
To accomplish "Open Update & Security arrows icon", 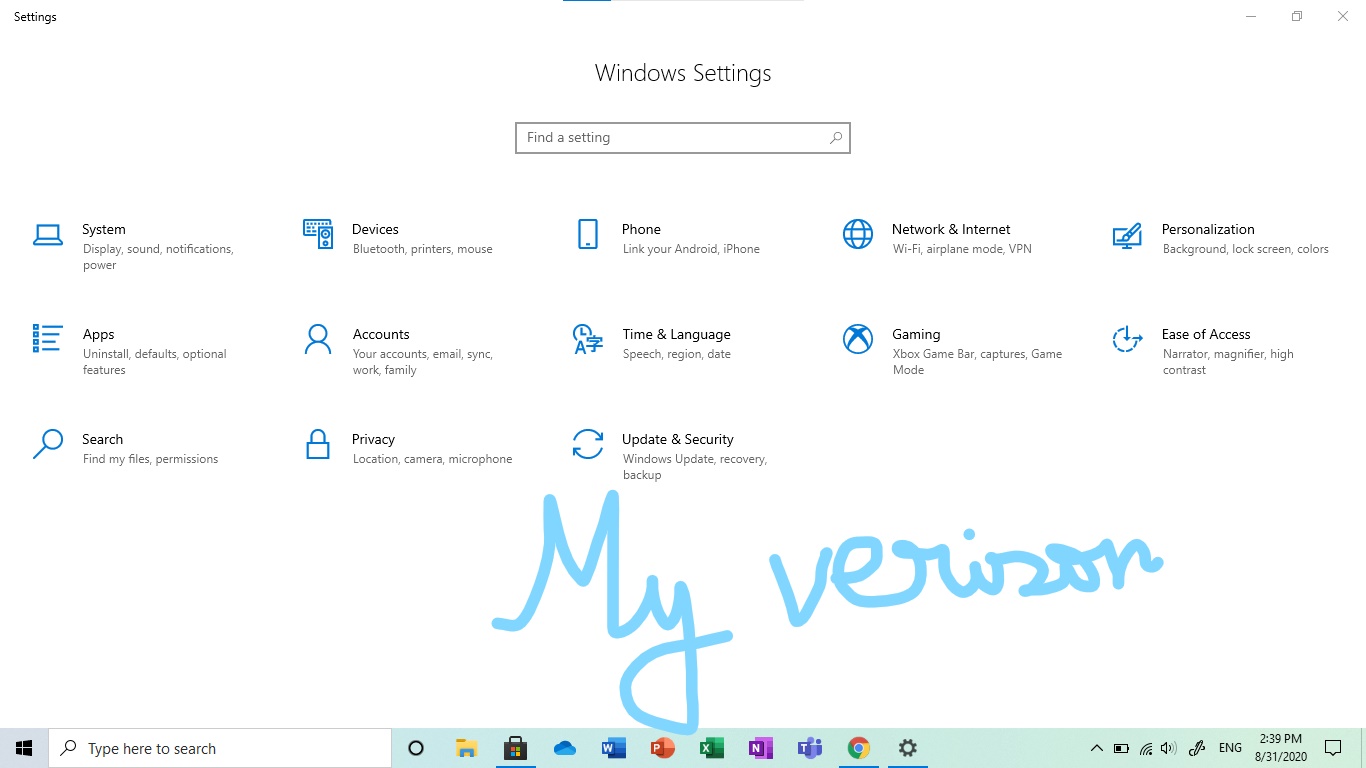I will point(588,444).
